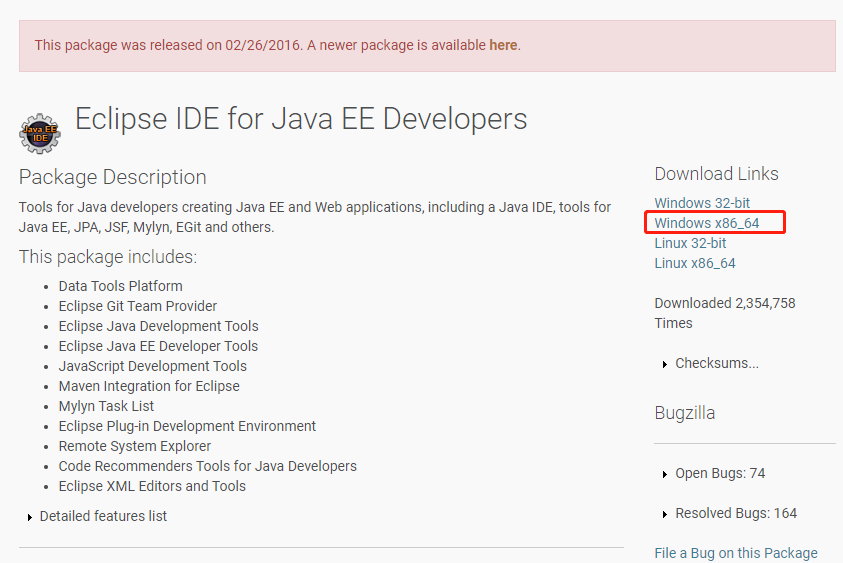Click the Download Links heading
The image size is (843, 563).
coord(716,174)
